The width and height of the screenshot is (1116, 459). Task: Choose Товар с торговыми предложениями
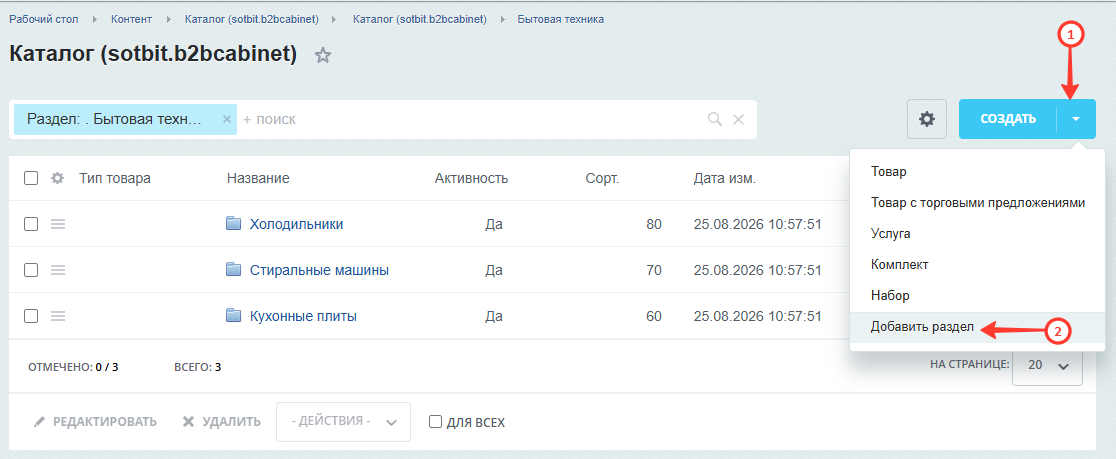[977, 203]
